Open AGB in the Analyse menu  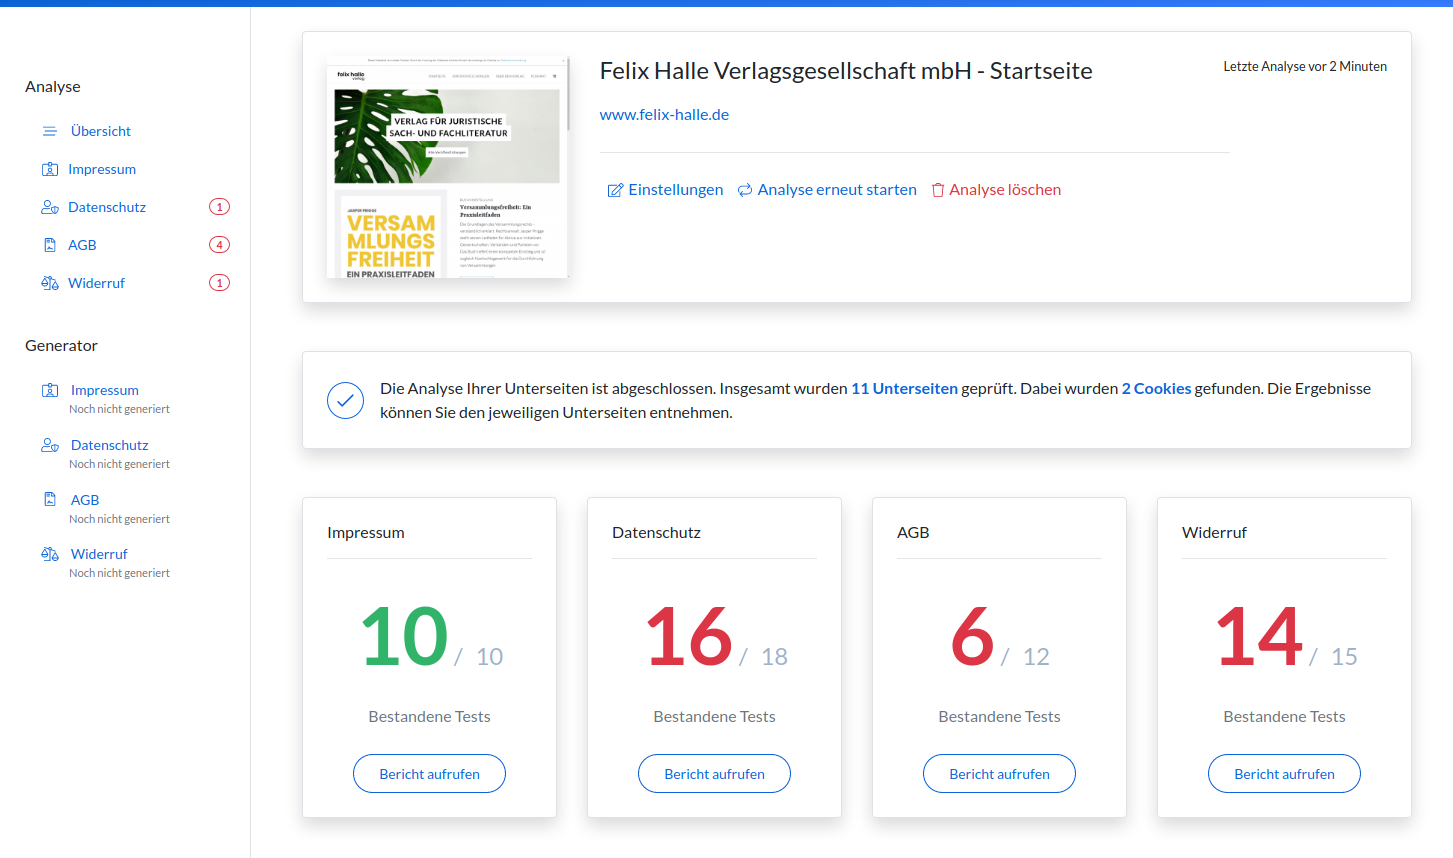tap(82, 245)
